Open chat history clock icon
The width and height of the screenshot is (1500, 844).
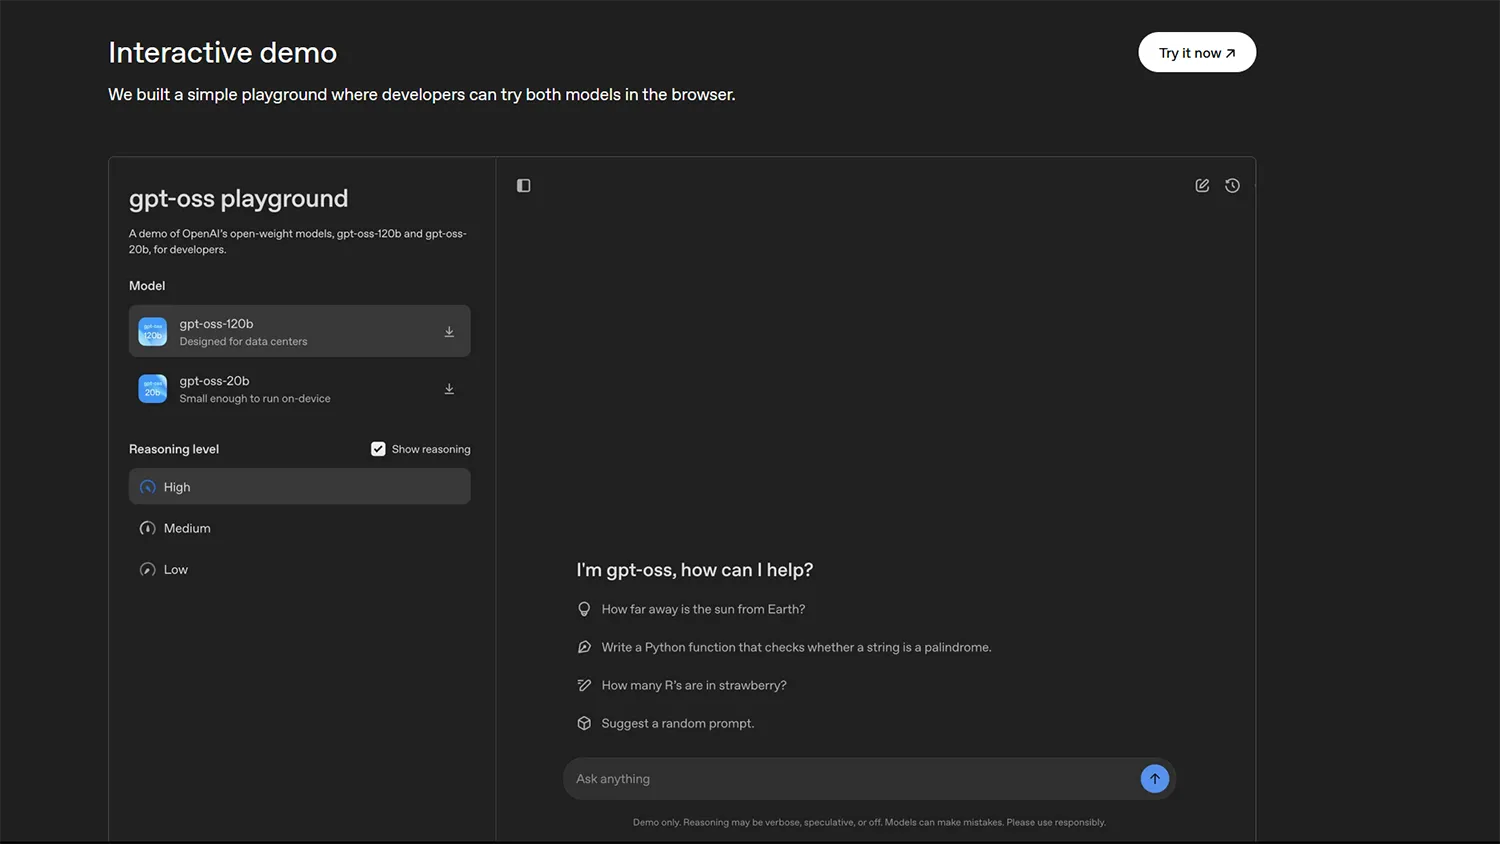coord(1232,186)
